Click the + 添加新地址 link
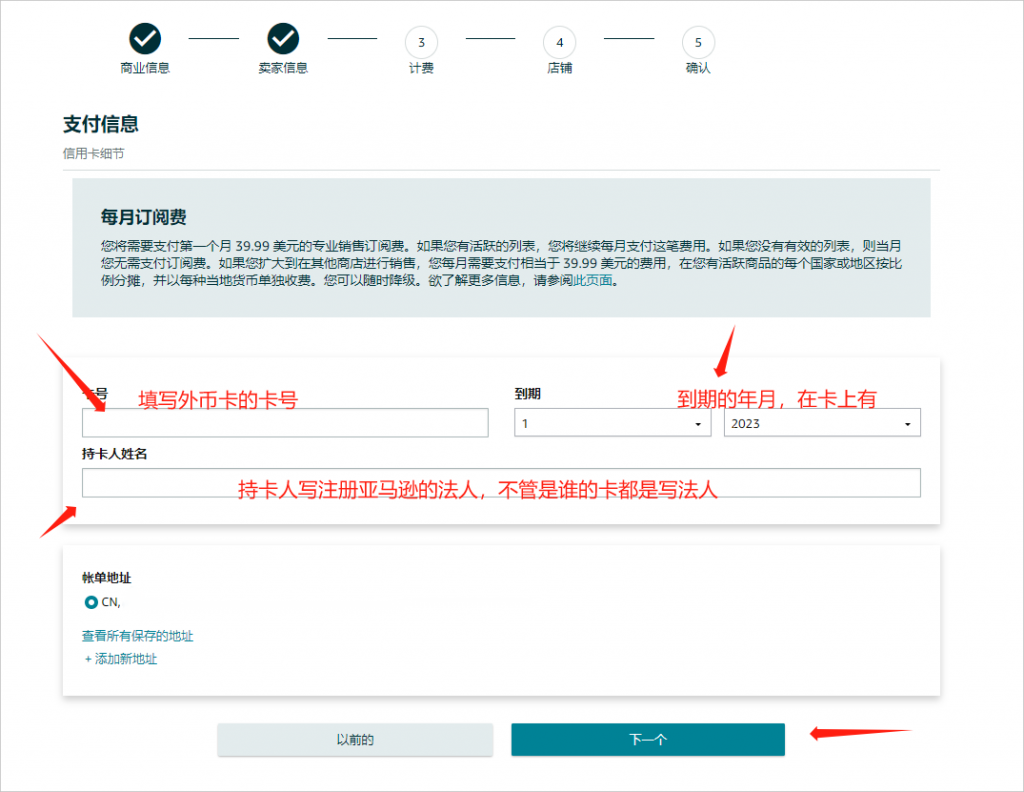 pyautogui.click(x=120, y=659)
